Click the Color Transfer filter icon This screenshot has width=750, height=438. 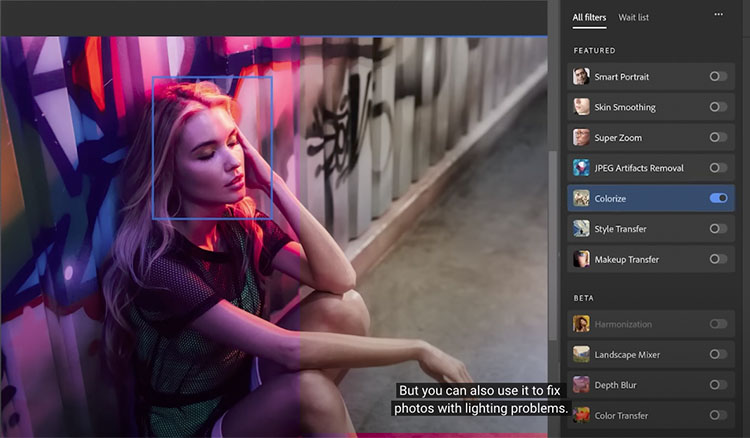point(581,415)
